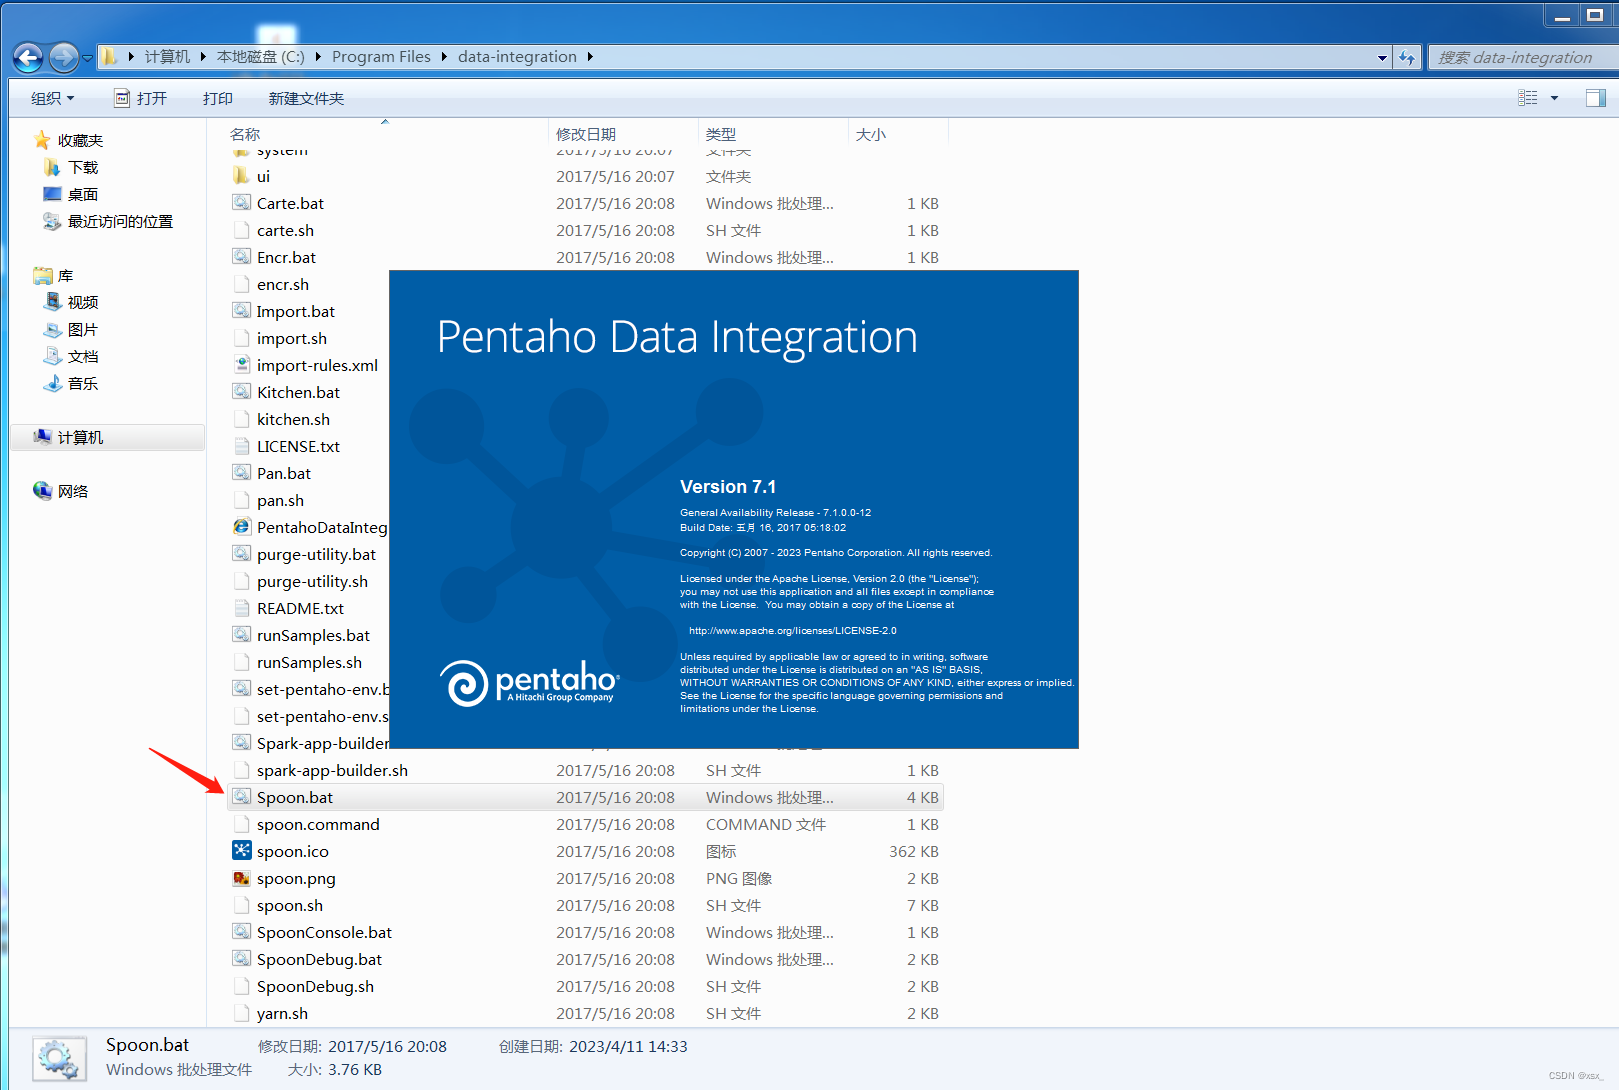
Task: Click the search data-integration input field
Action: [1522, 58]
